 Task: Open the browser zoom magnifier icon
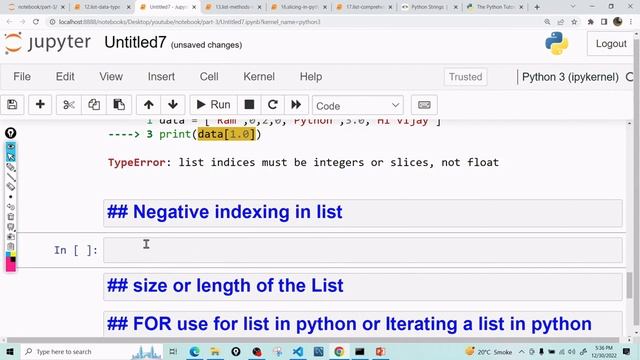click(547, 22)
